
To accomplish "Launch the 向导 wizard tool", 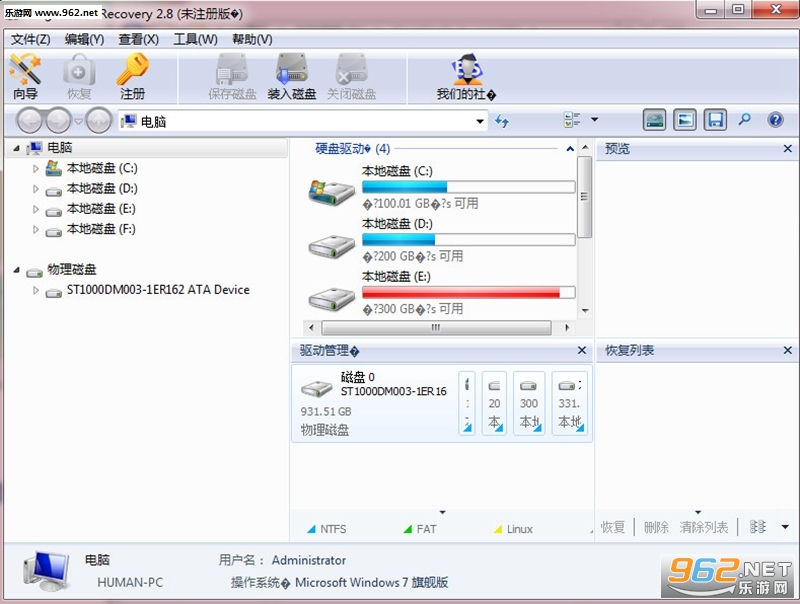I will (x=25, y=77).
